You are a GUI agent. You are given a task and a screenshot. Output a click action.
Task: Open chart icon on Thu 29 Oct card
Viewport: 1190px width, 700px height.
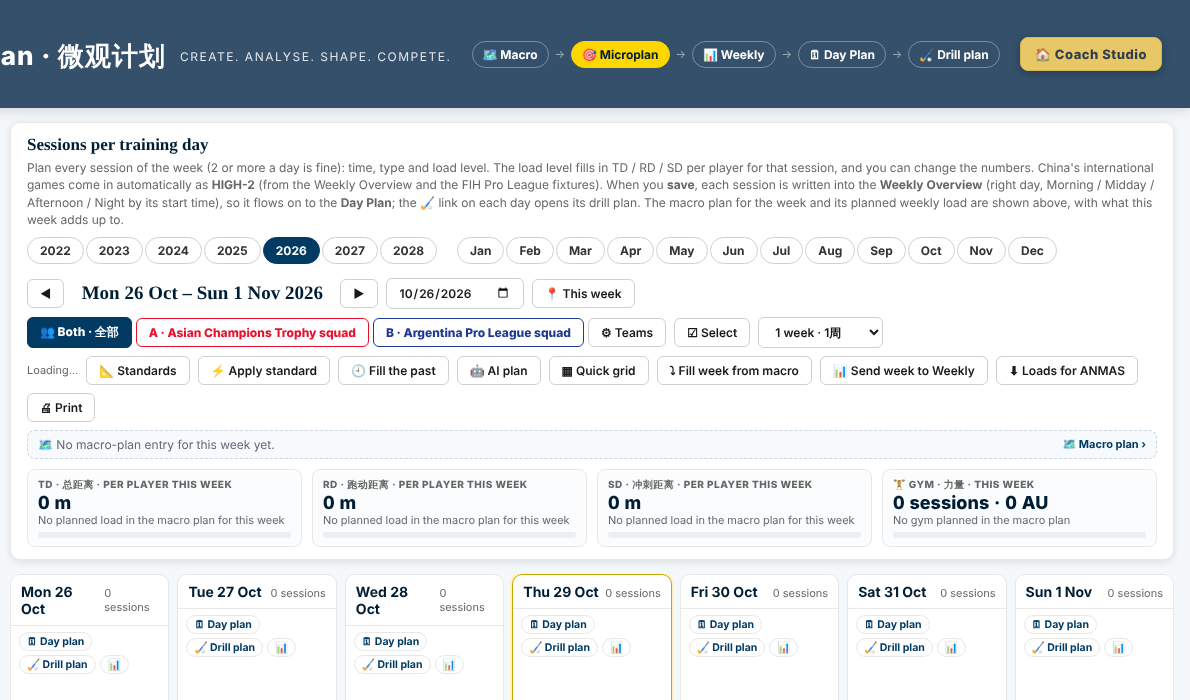[616, 648]
